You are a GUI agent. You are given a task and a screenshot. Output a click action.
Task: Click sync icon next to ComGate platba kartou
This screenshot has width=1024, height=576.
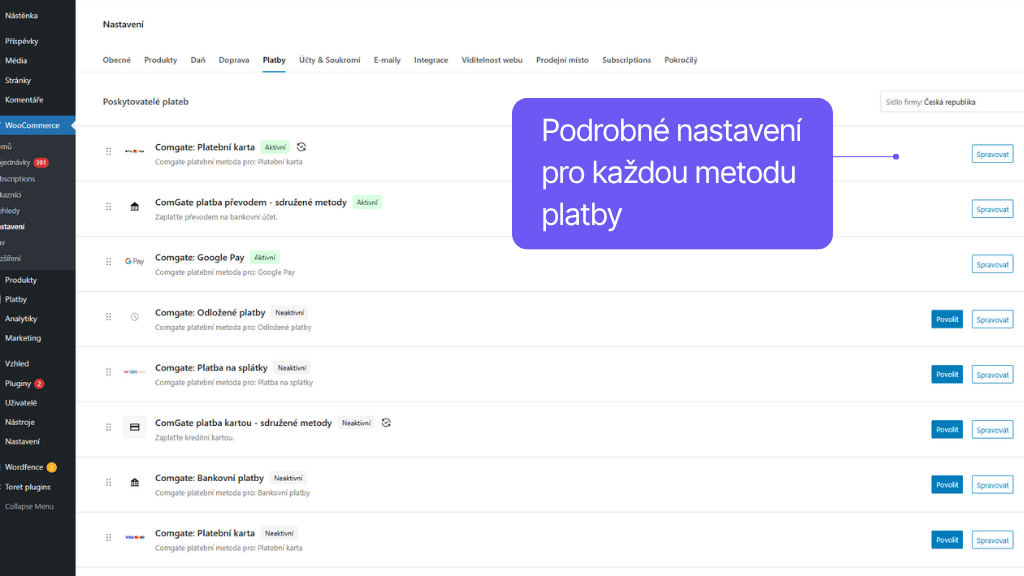tap(386, 422)
